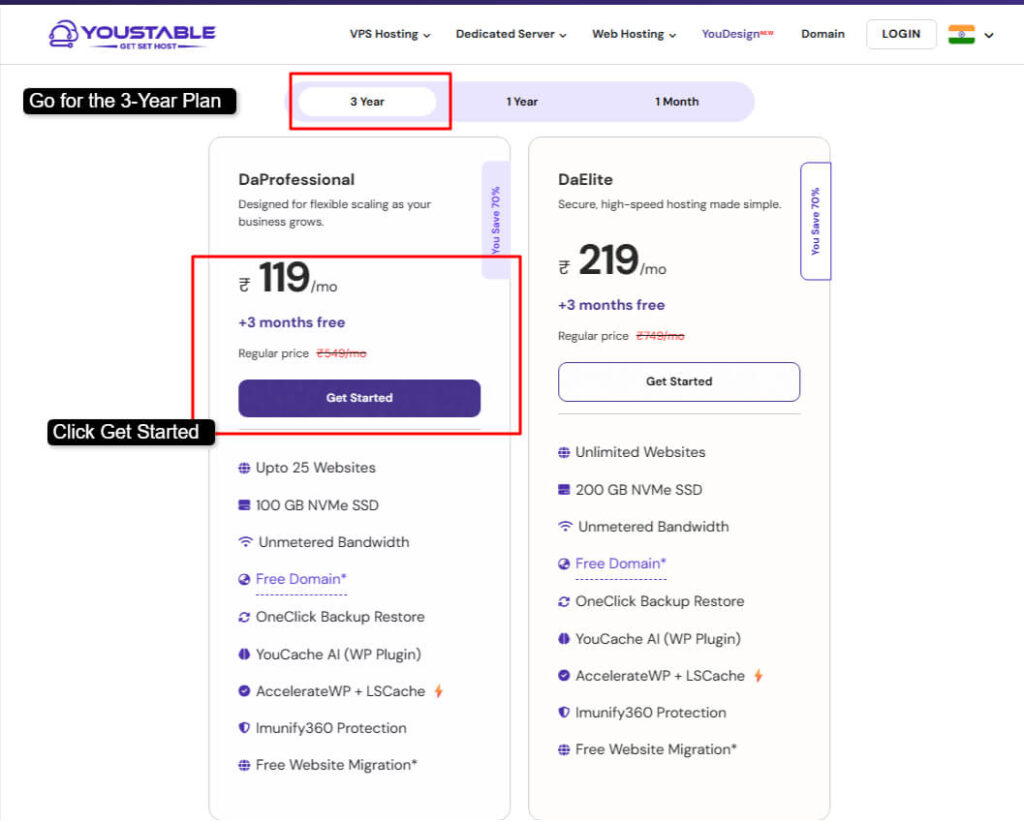Viewport: 1024px width, 822px height.
Task: Click +3 months free under DaElite
Action: [x=611, y=305]
